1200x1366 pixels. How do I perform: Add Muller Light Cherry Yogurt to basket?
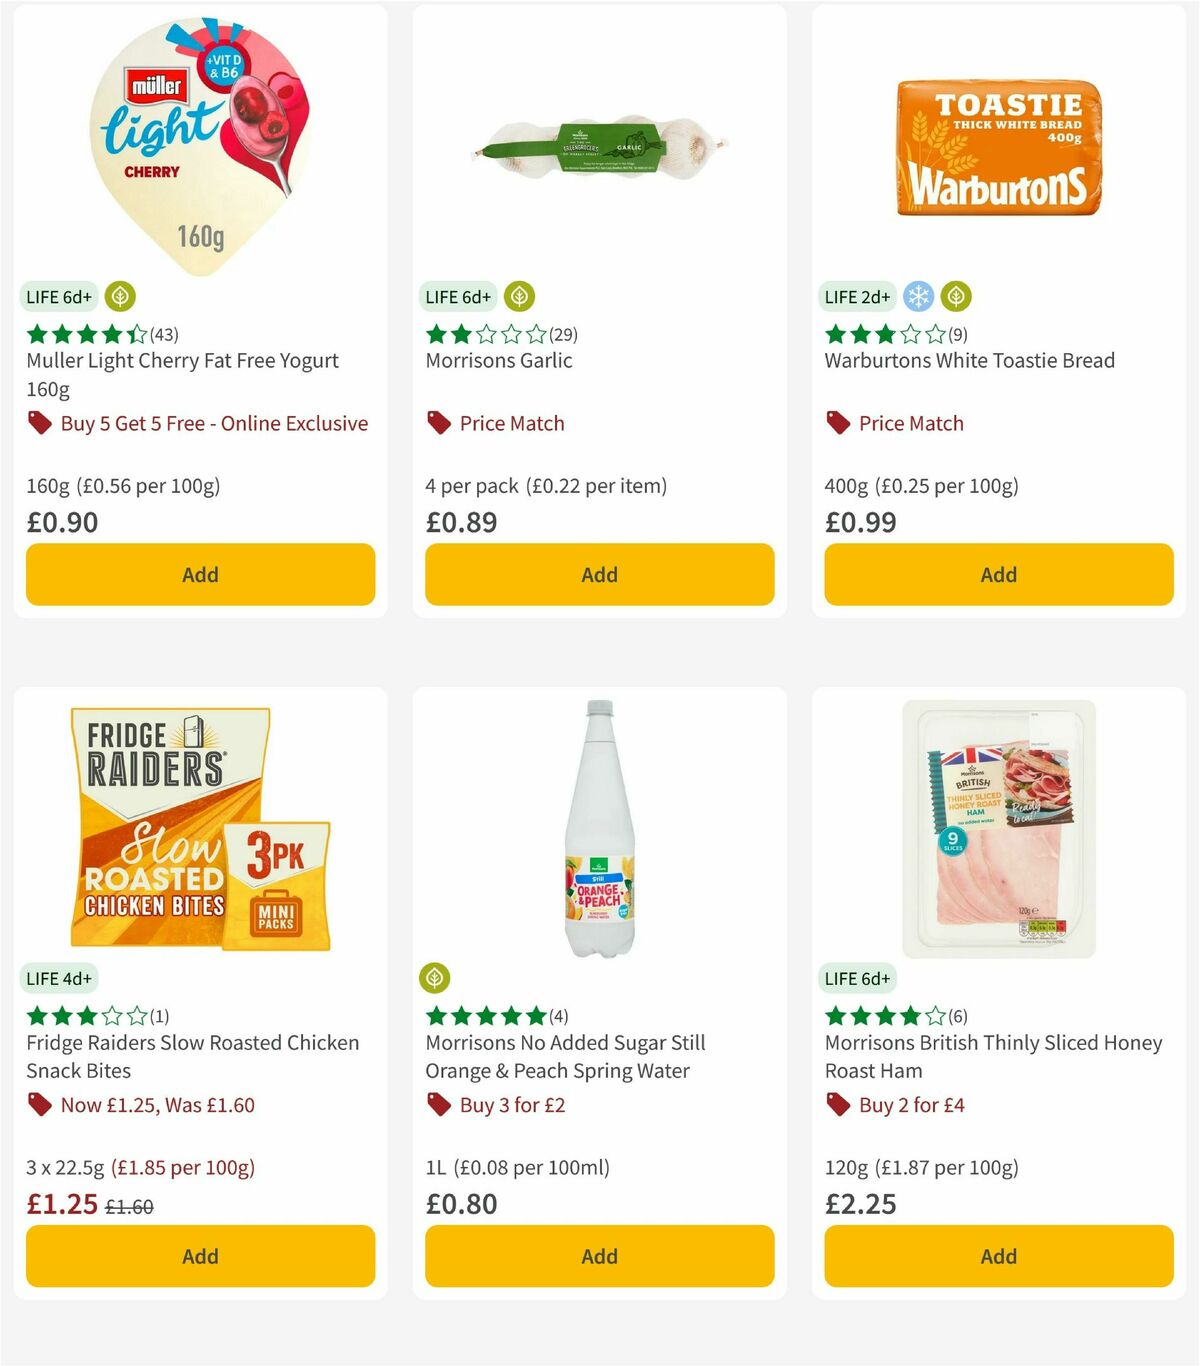coord(200,575)
